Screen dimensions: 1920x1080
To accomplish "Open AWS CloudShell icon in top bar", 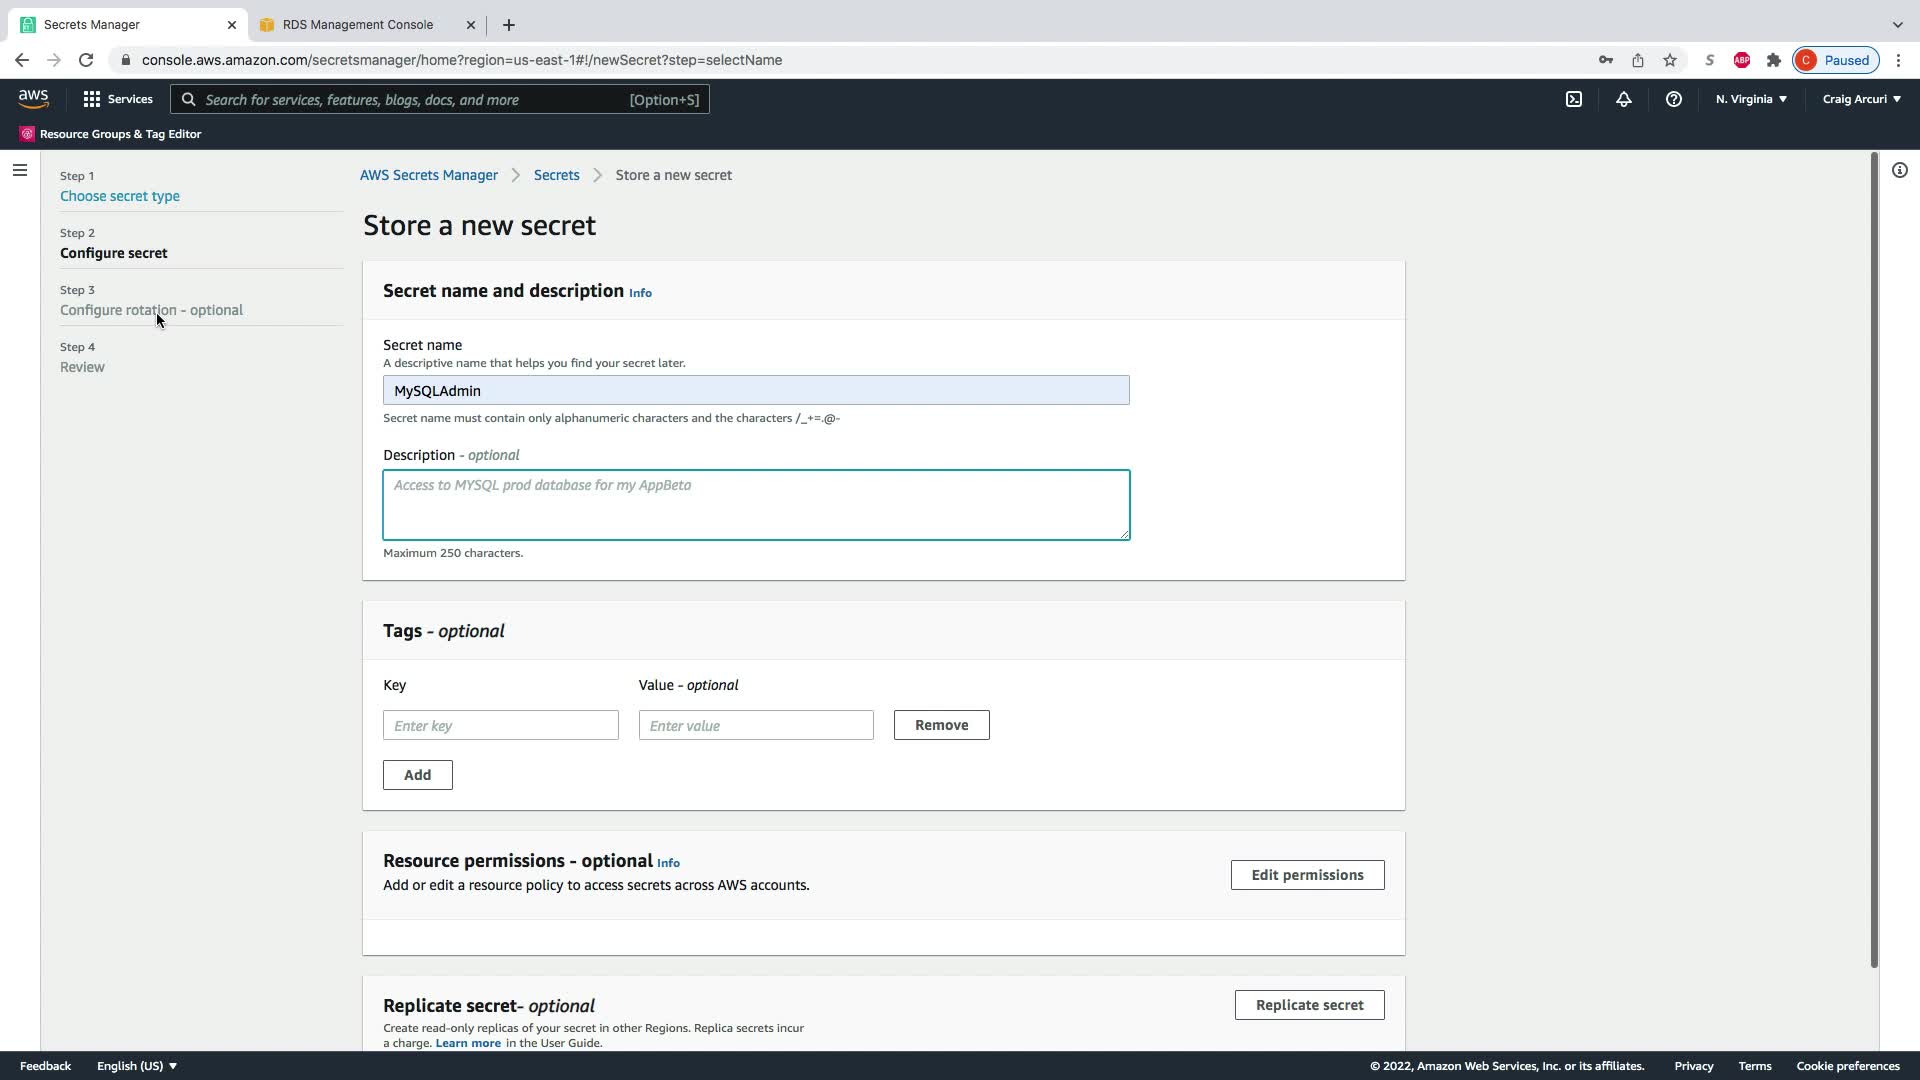I will 1574,99.
